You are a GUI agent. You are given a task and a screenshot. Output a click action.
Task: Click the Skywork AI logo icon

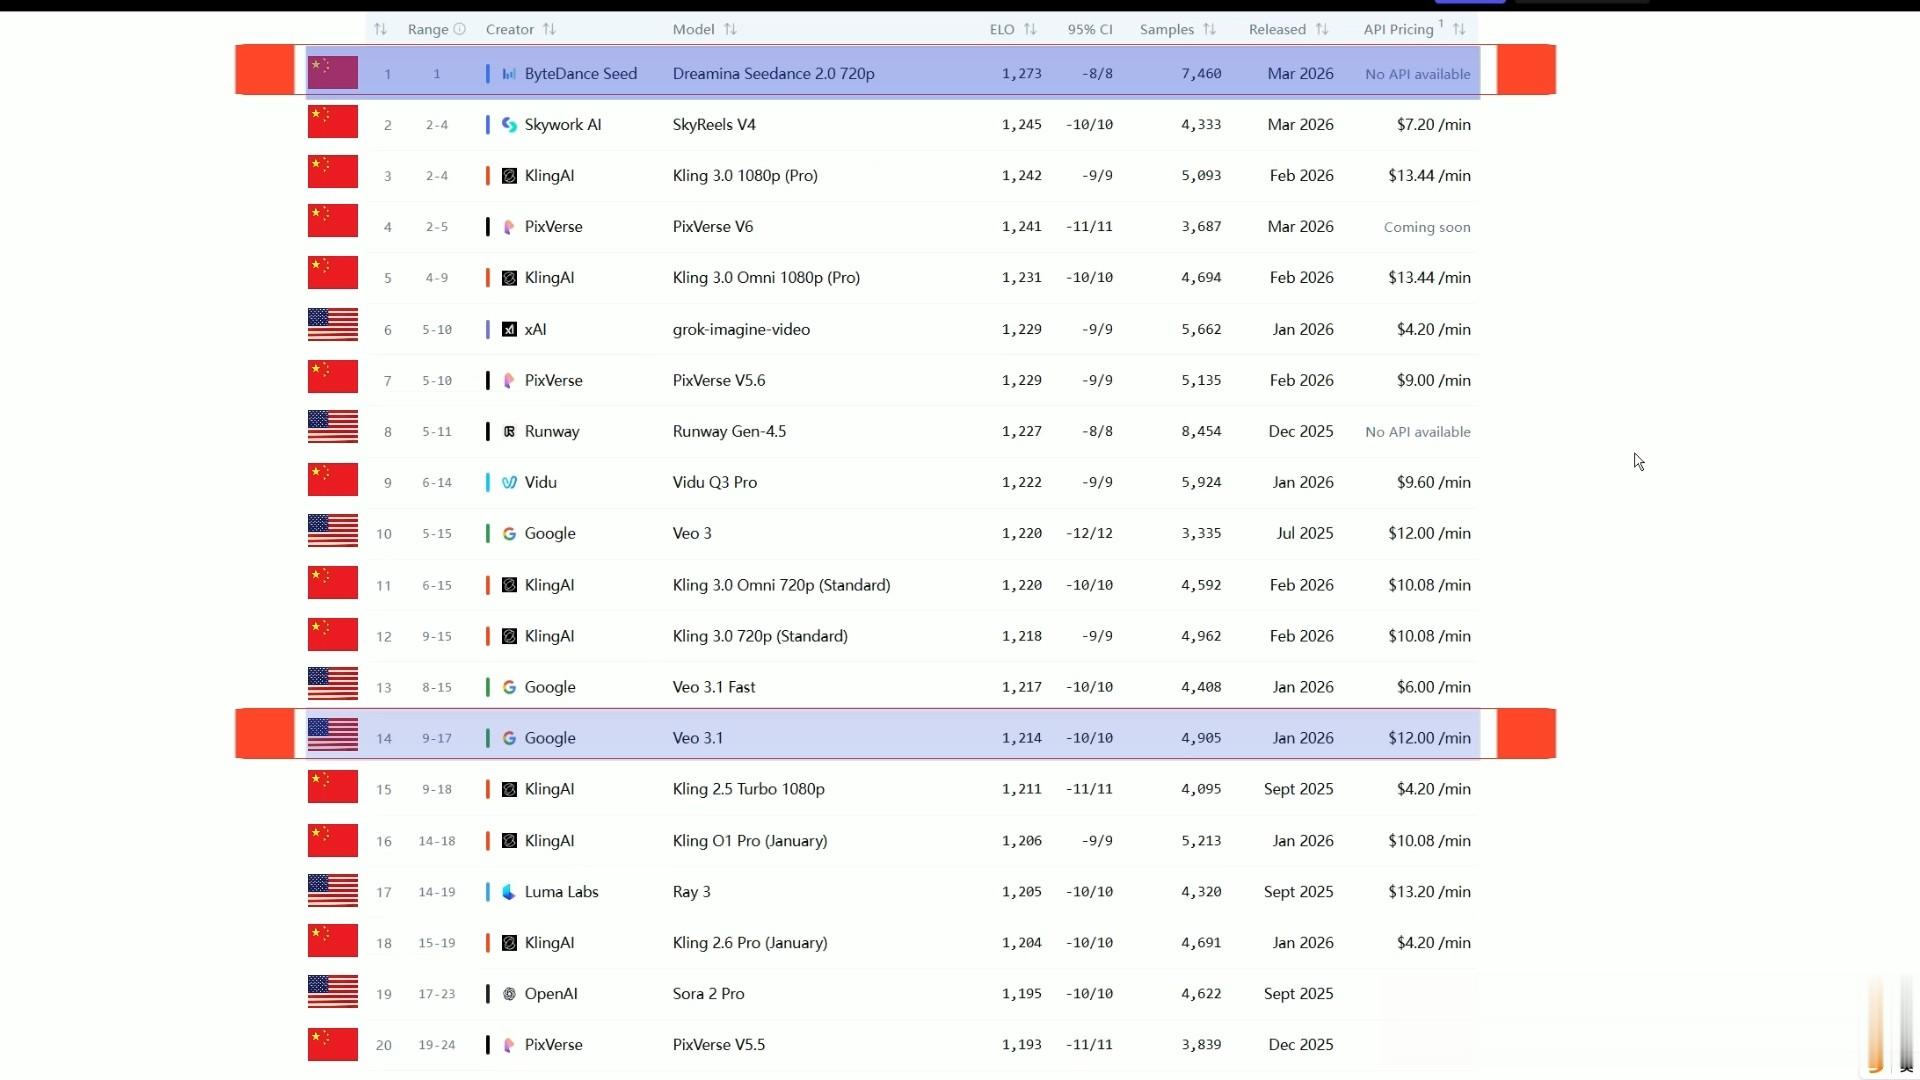click(509, 125)
